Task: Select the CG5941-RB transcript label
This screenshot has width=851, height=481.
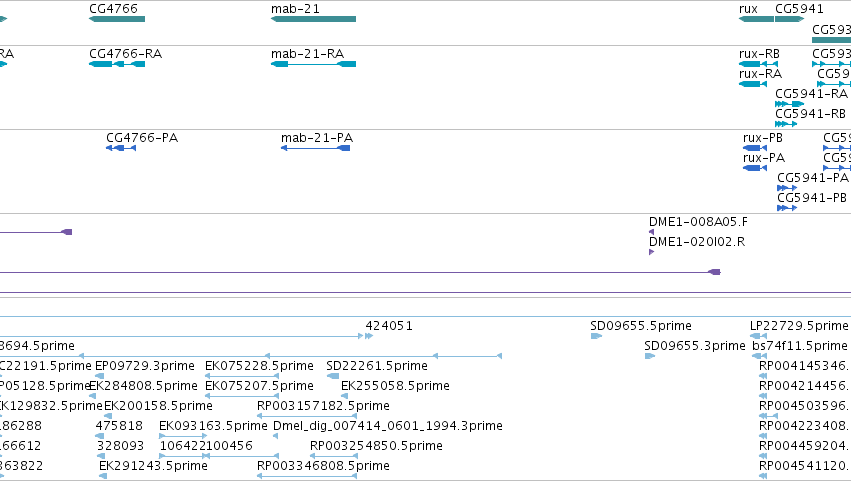Action: click(x=810, y=114)
